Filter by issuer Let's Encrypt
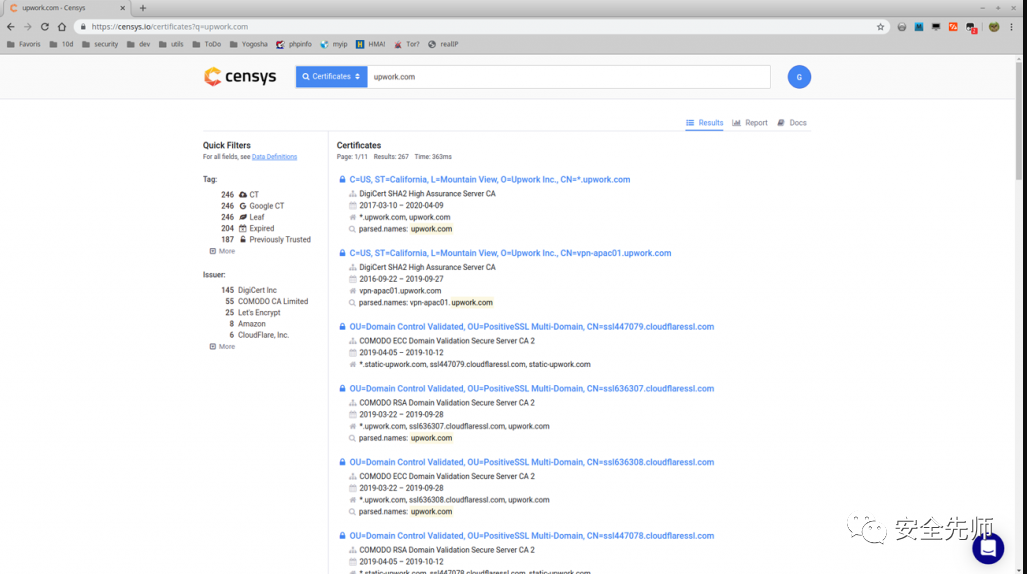The height and width of the screenshot is (574, 1027). [259, 313]
